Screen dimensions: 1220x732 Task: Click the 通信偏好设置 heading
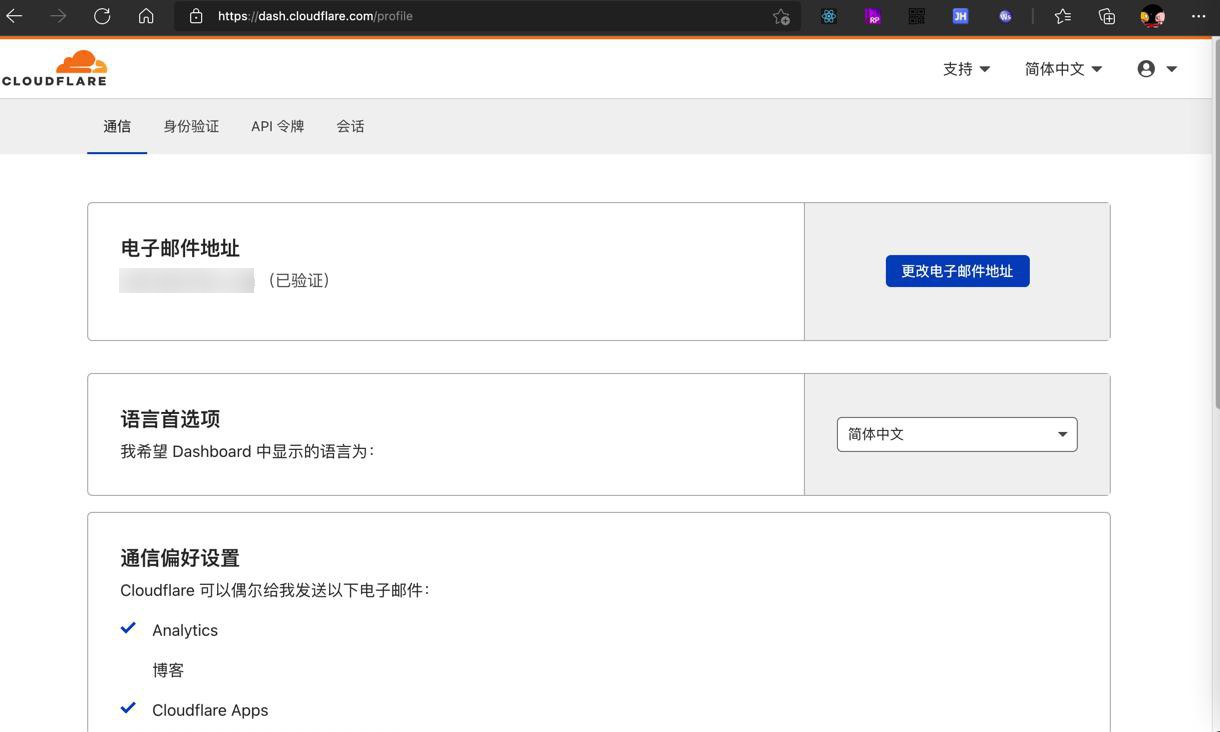pyautogui.click(x=180, y=558)
